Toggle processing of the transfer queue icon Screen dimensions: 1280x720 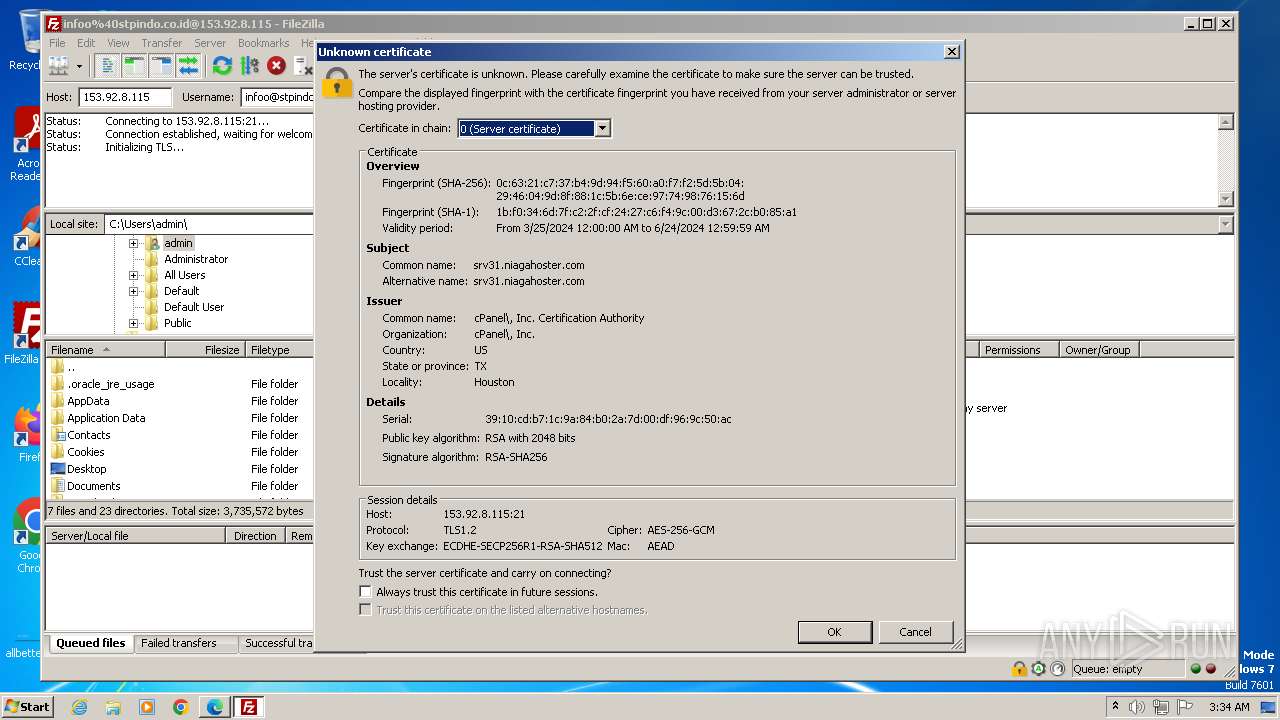click(249, 66)
